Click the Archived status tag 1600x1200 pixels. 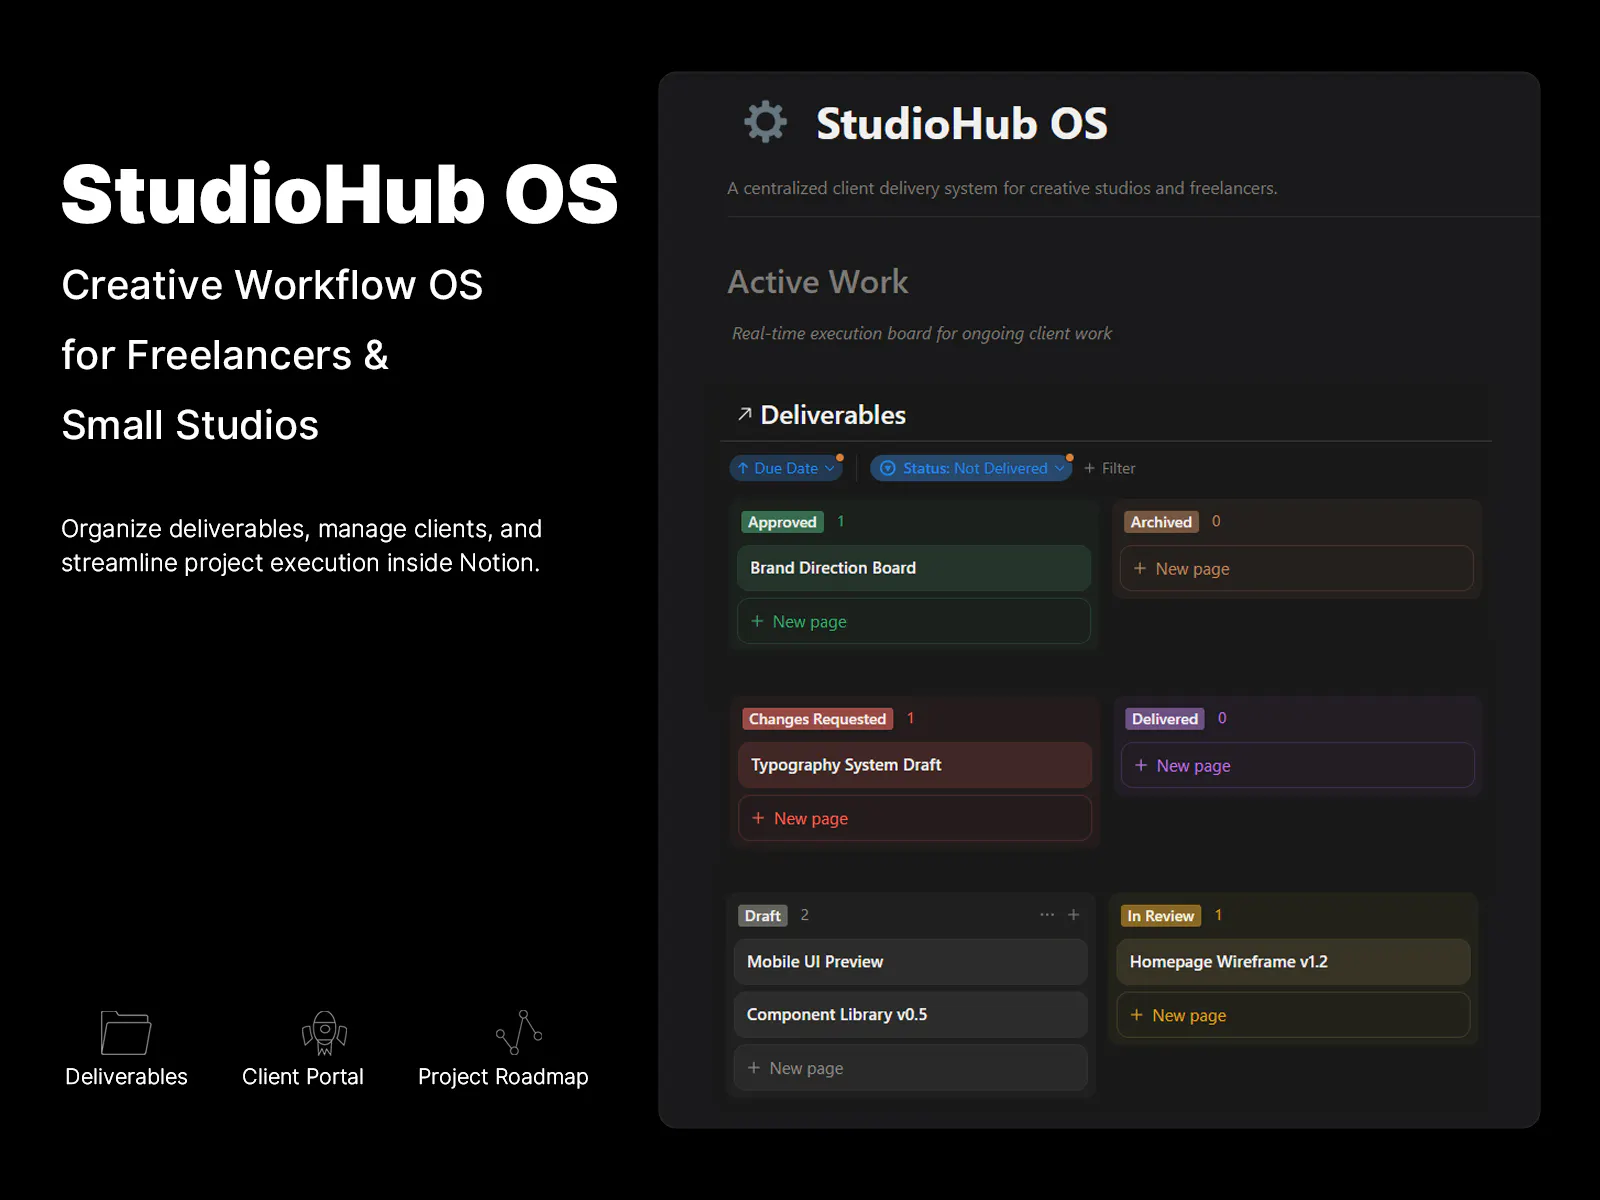point(1161,522)
